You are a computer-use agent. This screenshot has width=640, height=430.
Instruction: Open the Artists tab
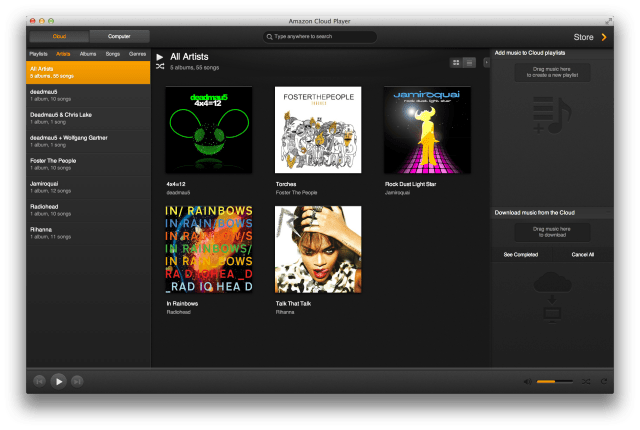(63, 54)
